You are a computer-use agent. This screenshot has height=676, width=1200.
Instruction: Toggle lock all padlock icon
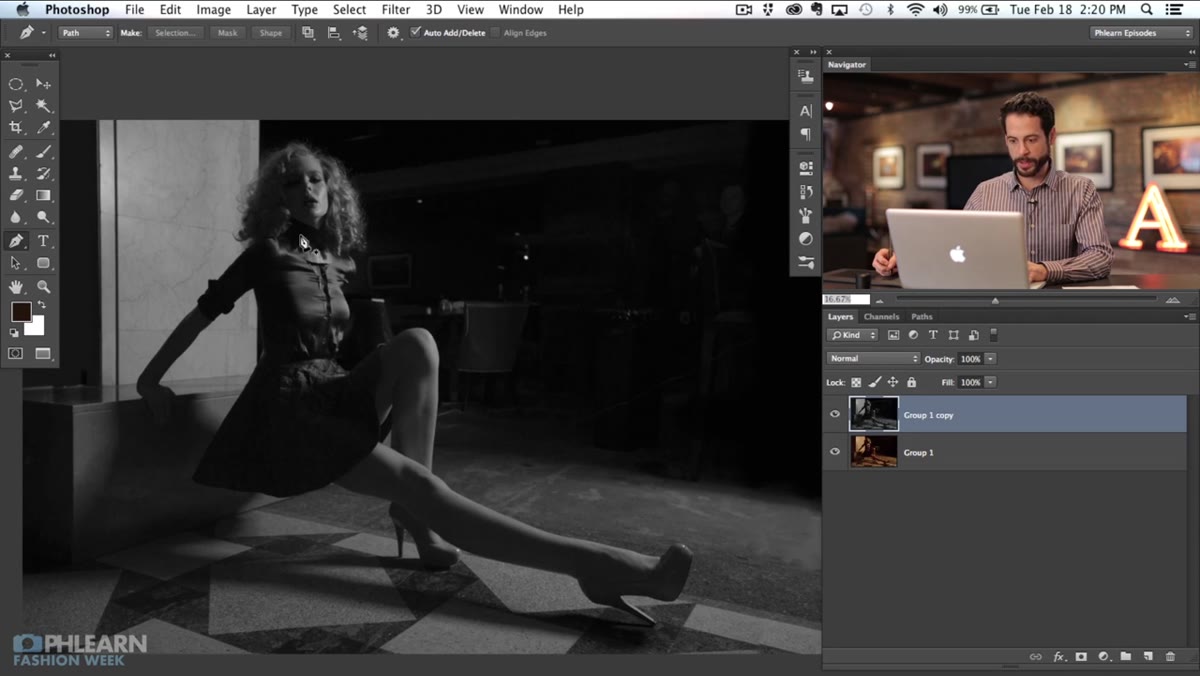pos(911,382)
